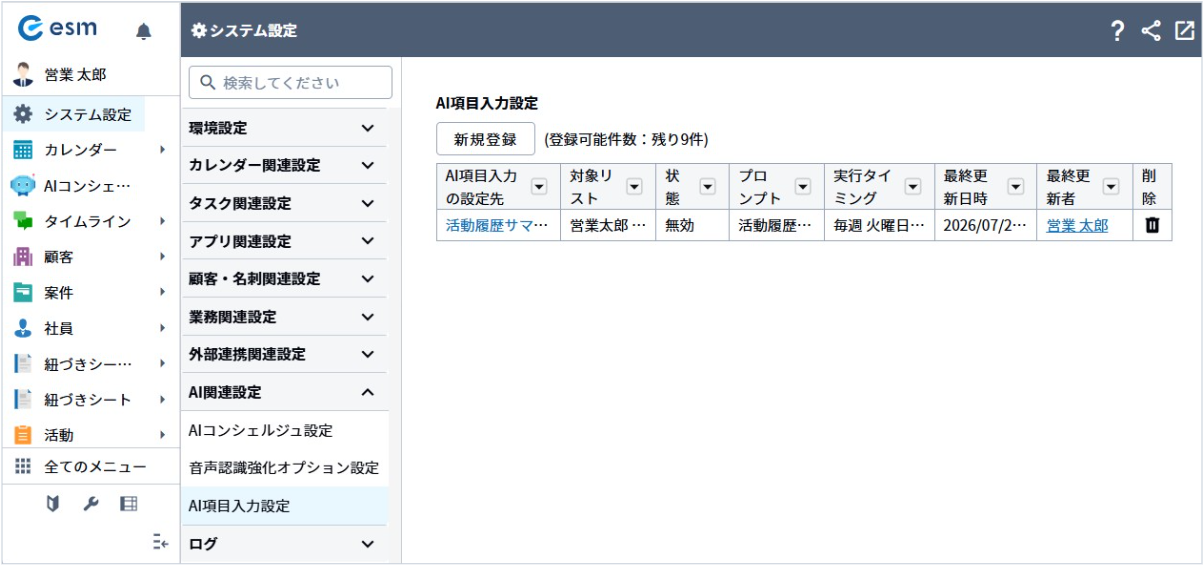Viewport: 1204px width, 566px height.
Task: Click the 社員 person icon
Action: click(x=23, y=328)
